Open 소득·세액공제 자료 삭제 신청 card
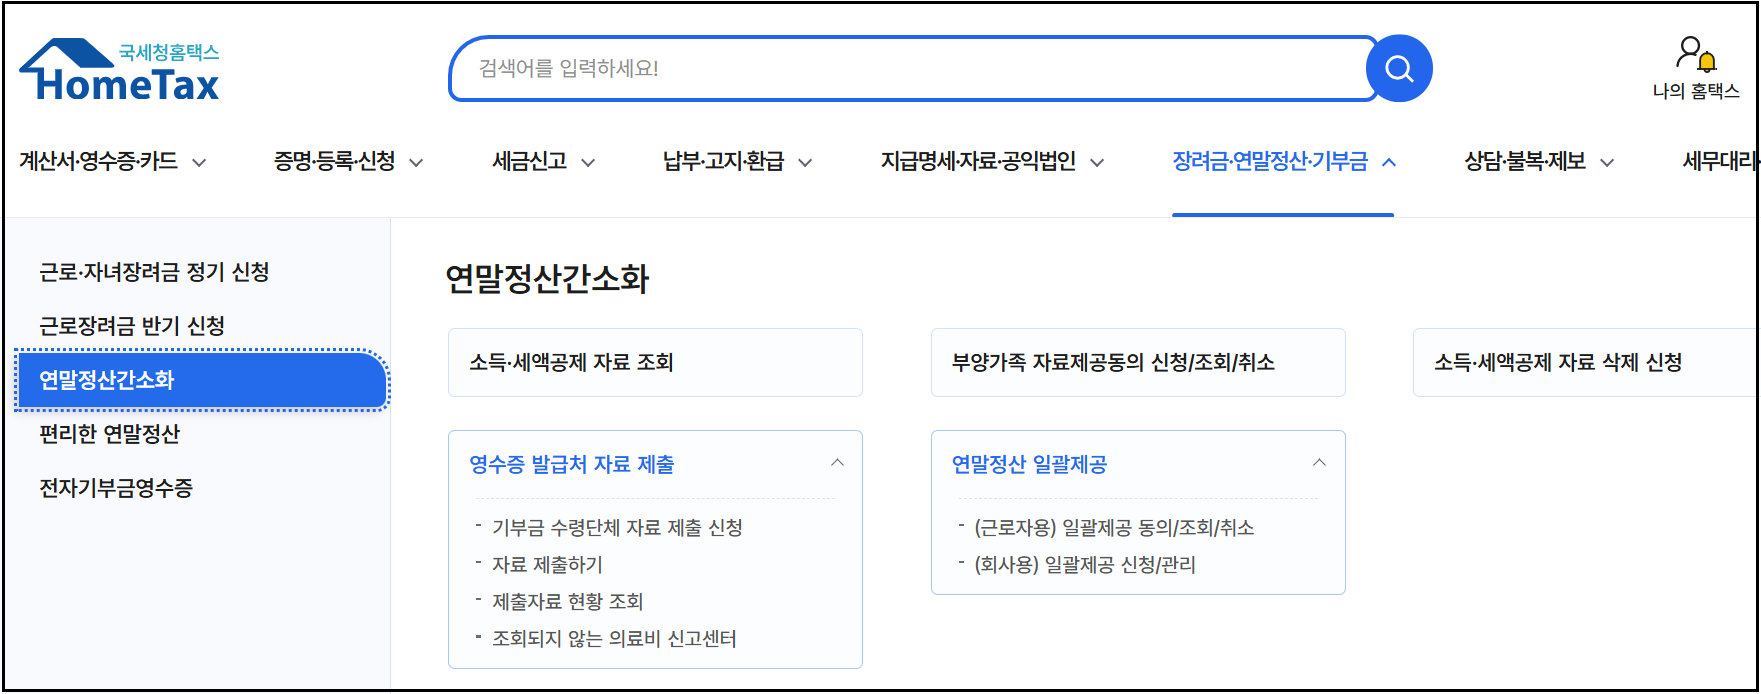 click(x=1585, y=362)
